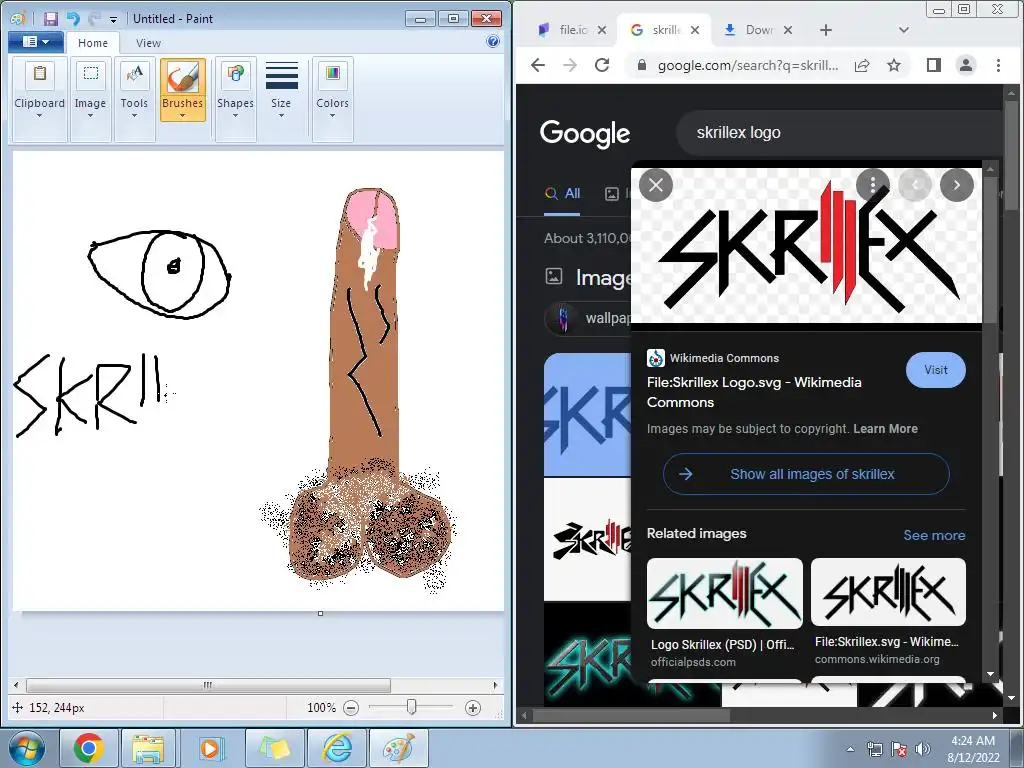1024x768 pixels.
Task: Open Paint Help question mark icon
Action: tap(493, 42)
